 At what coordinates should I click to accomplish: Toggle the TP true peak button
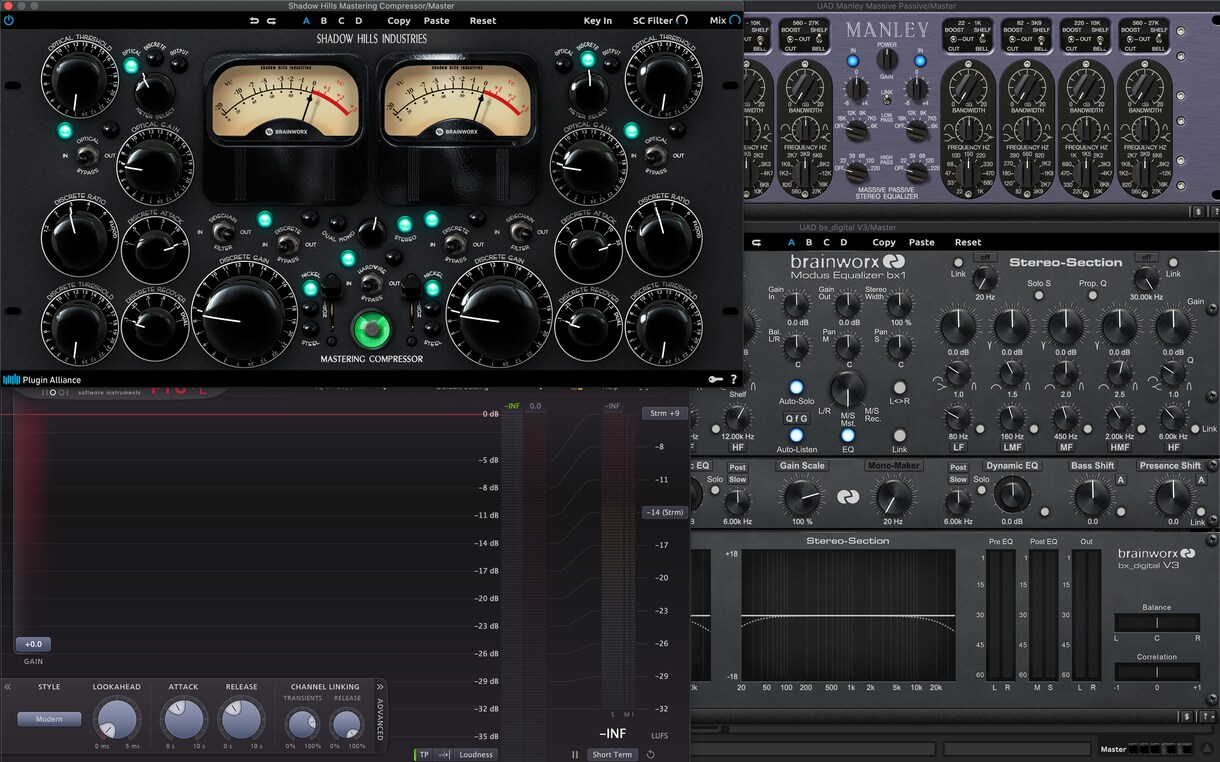[x=425, y=755]
